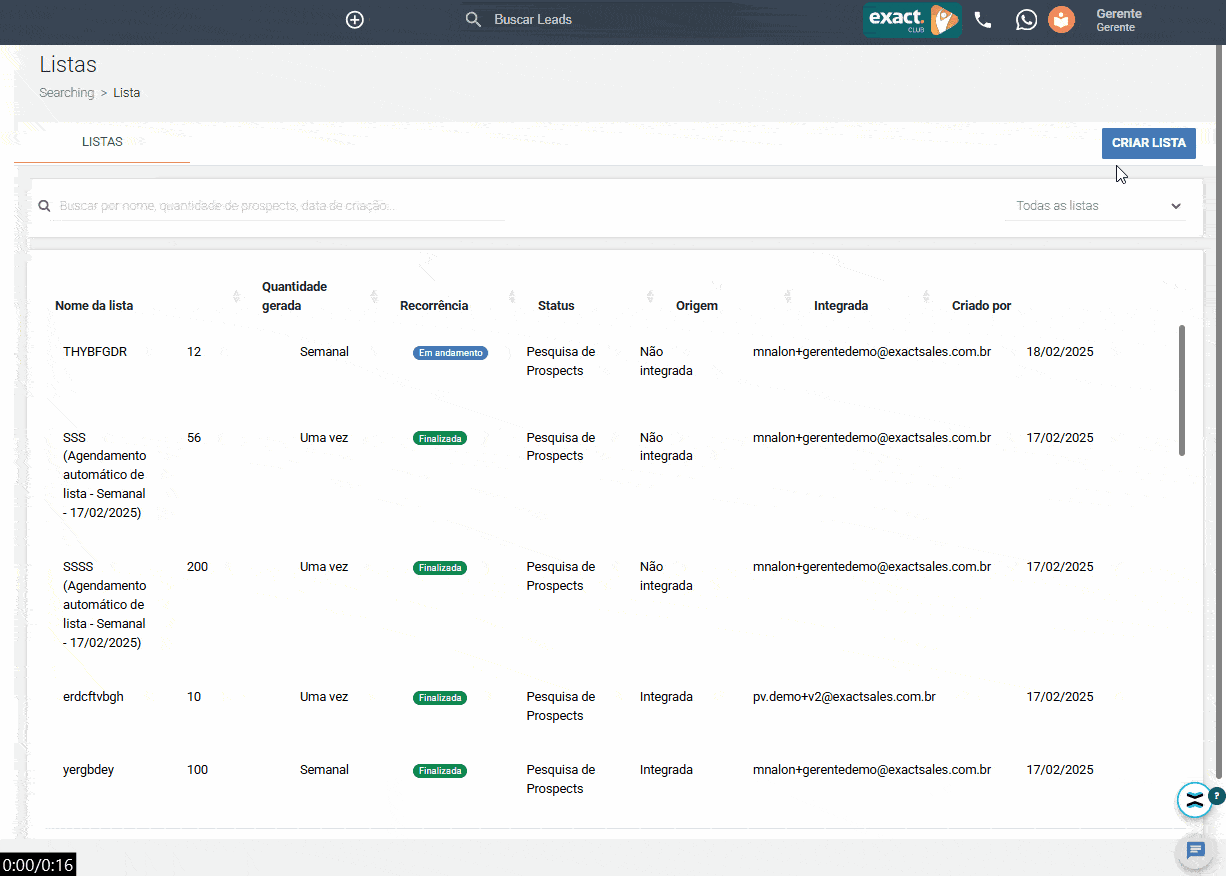
Task: Sort by Recorrência arrows
Action: point(512,296)
